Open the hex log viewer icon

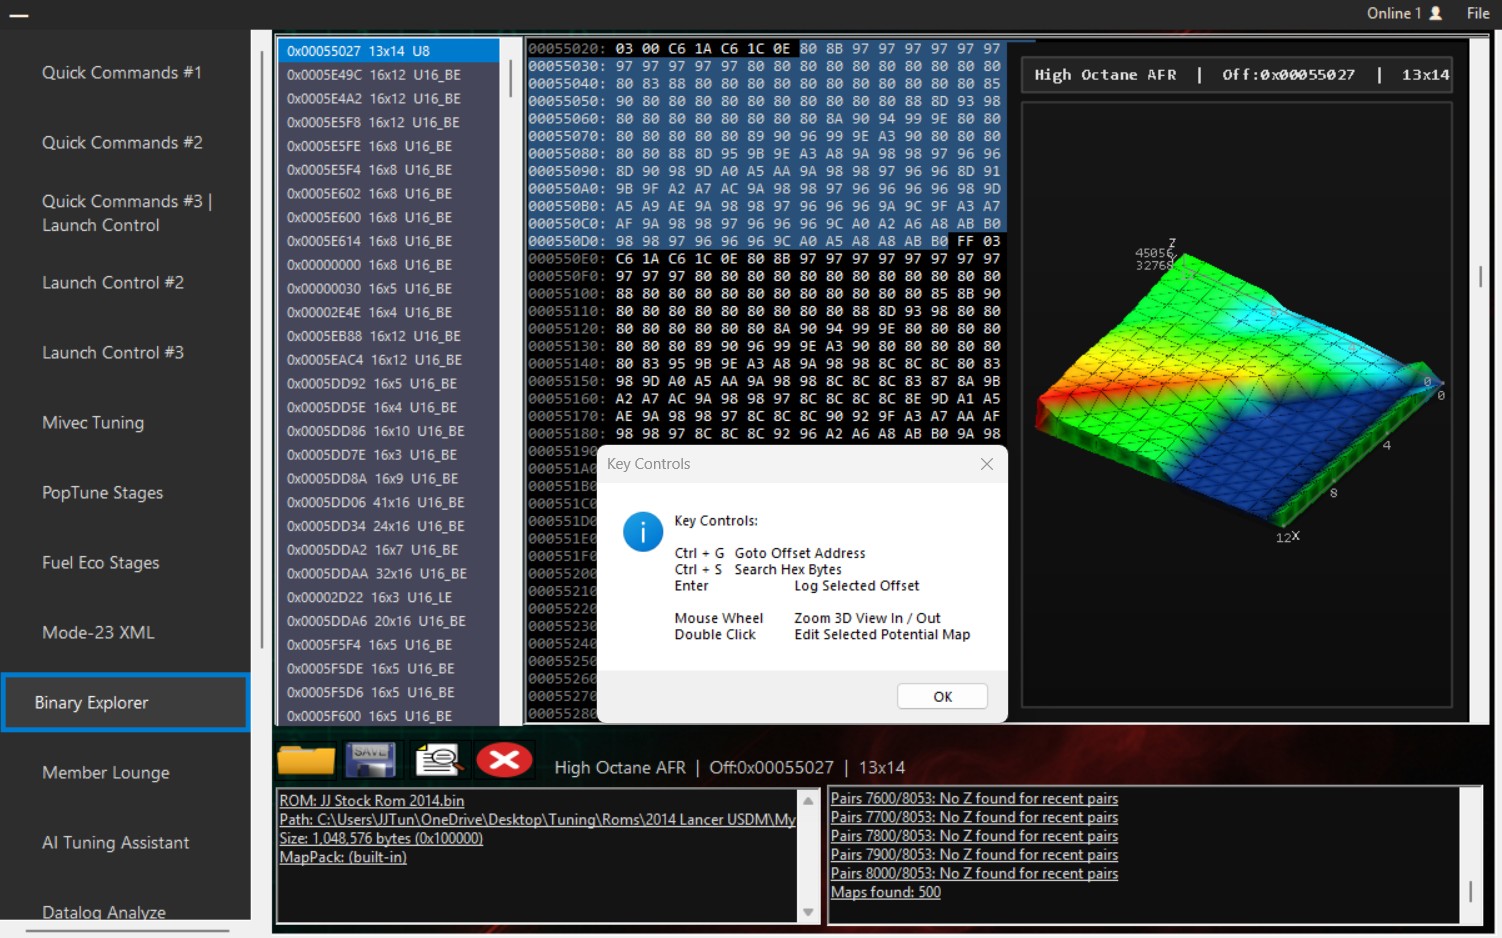click(x=439, y=760)
